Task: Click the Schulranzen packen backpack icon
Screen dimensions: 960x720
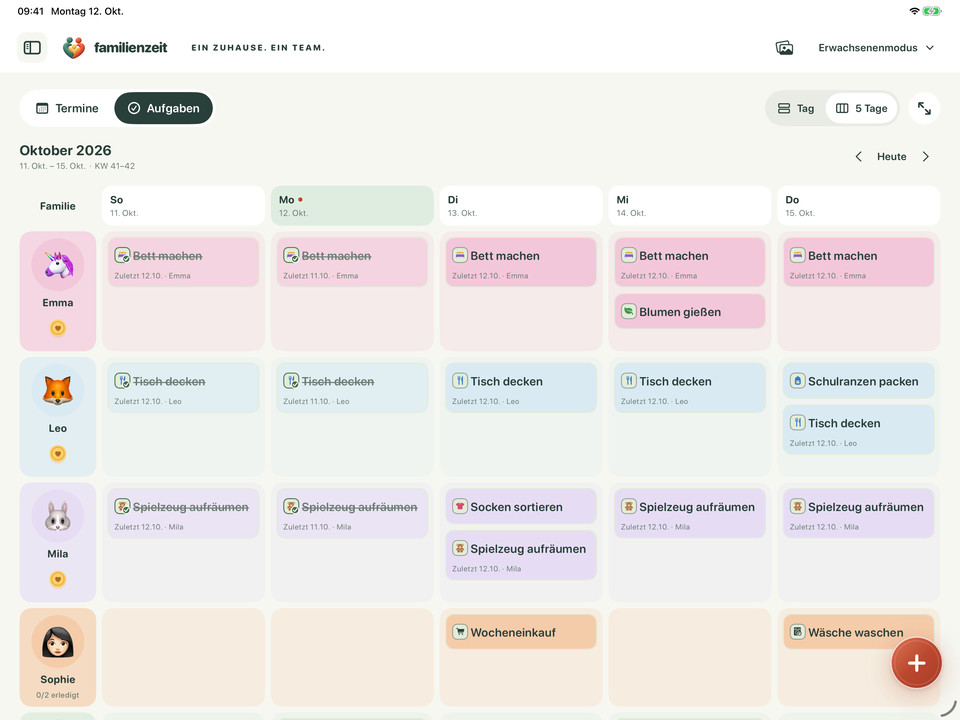Action: [797, 381]
